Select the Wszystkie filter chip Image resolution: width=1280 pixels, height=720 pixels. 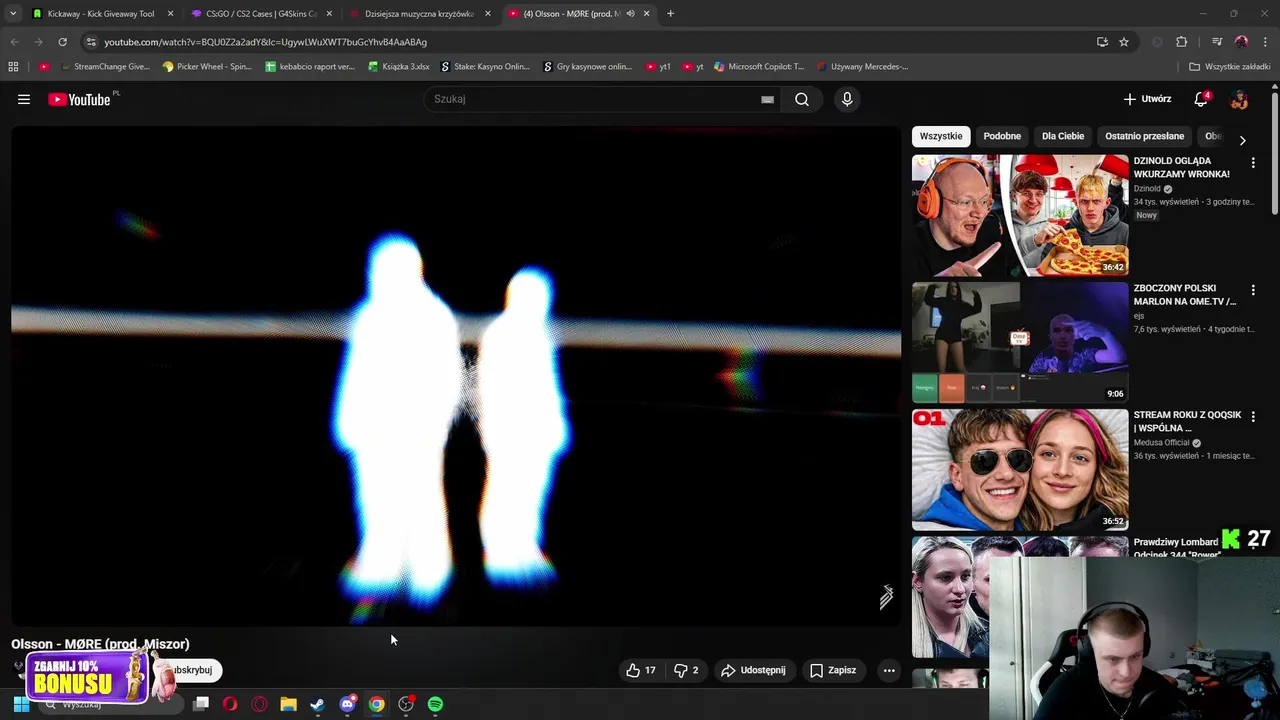pos(941,136)
